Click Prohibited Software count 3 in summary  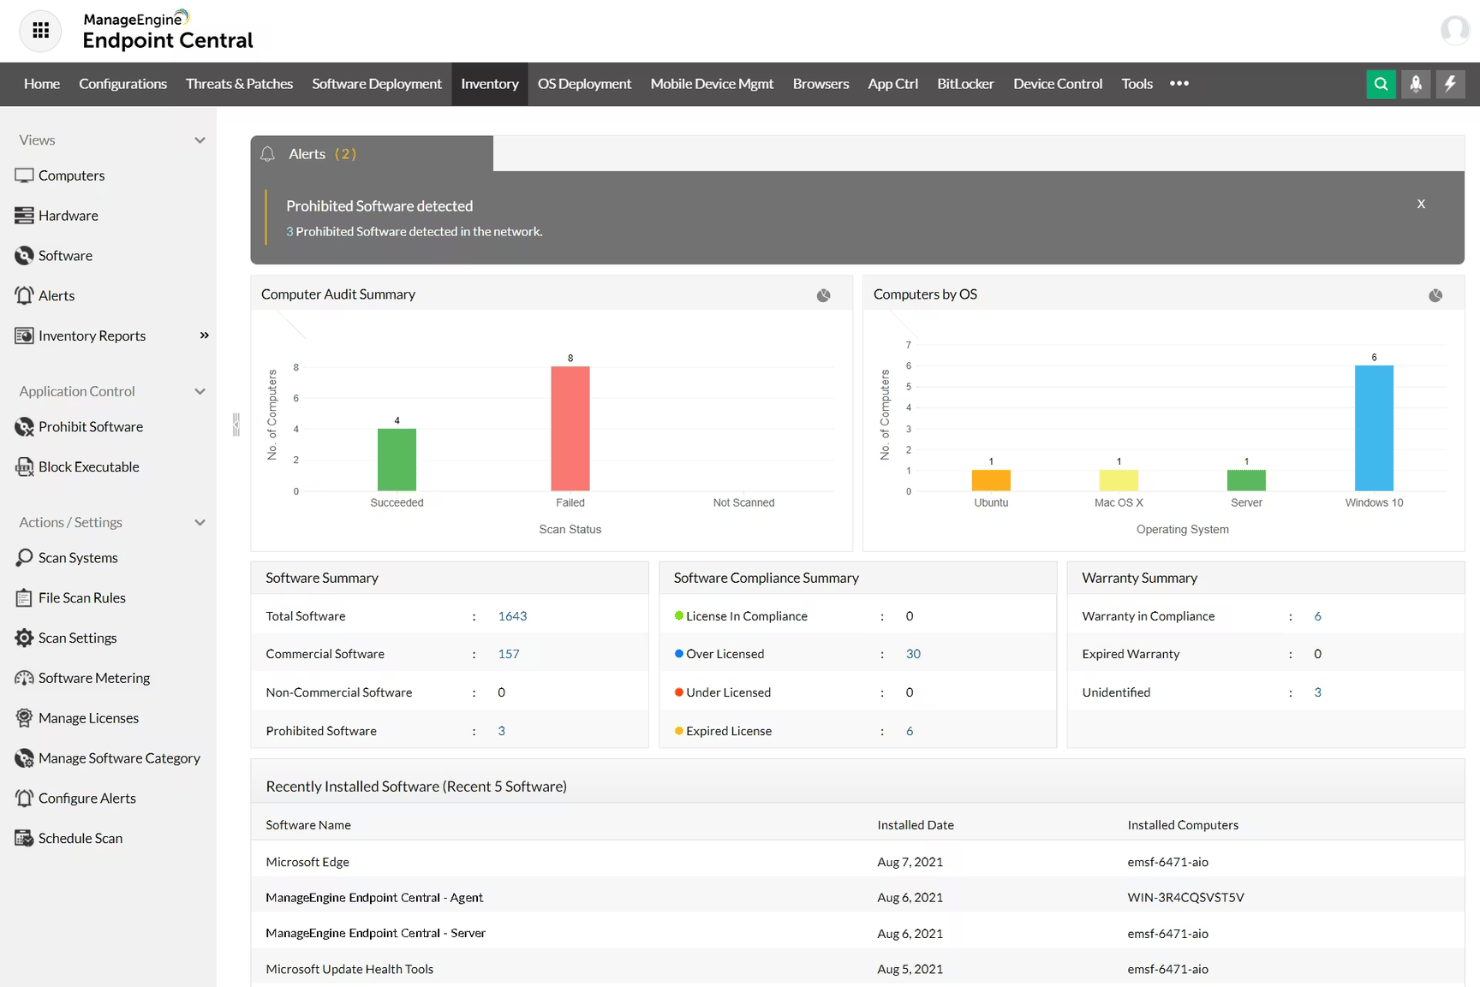pos(502,731)
